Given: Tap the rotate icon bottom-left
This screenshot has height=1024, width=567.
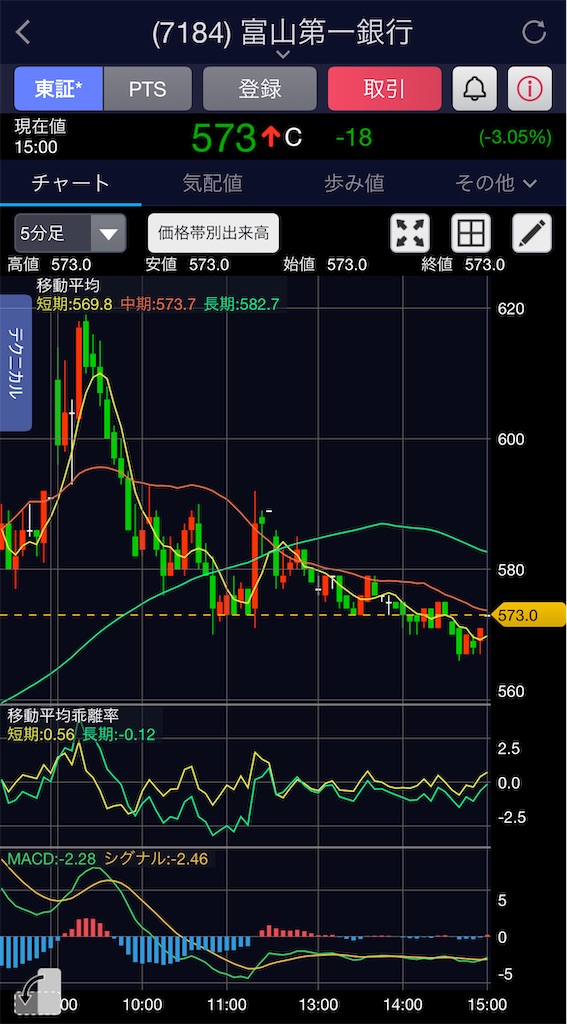Looking at the screenshot, I should point(37,993).
